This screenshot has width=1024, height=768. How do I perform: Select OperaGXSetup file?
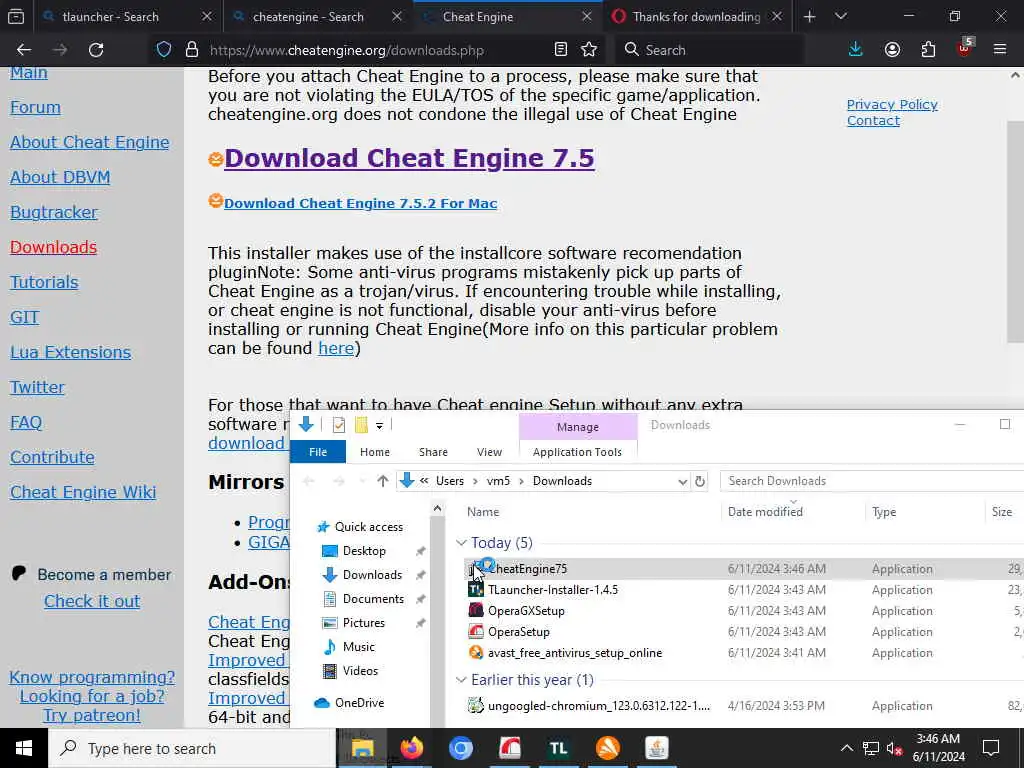[526, 611]
